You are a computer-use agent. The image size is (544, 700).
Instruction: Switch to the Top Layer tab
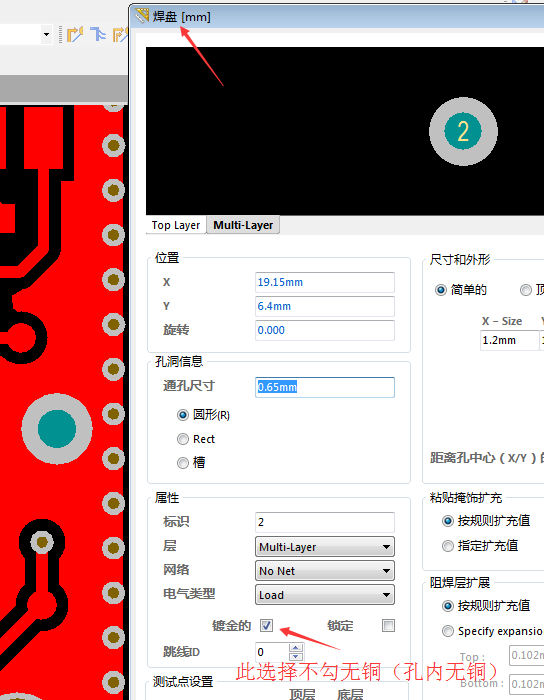coord(176,225)
